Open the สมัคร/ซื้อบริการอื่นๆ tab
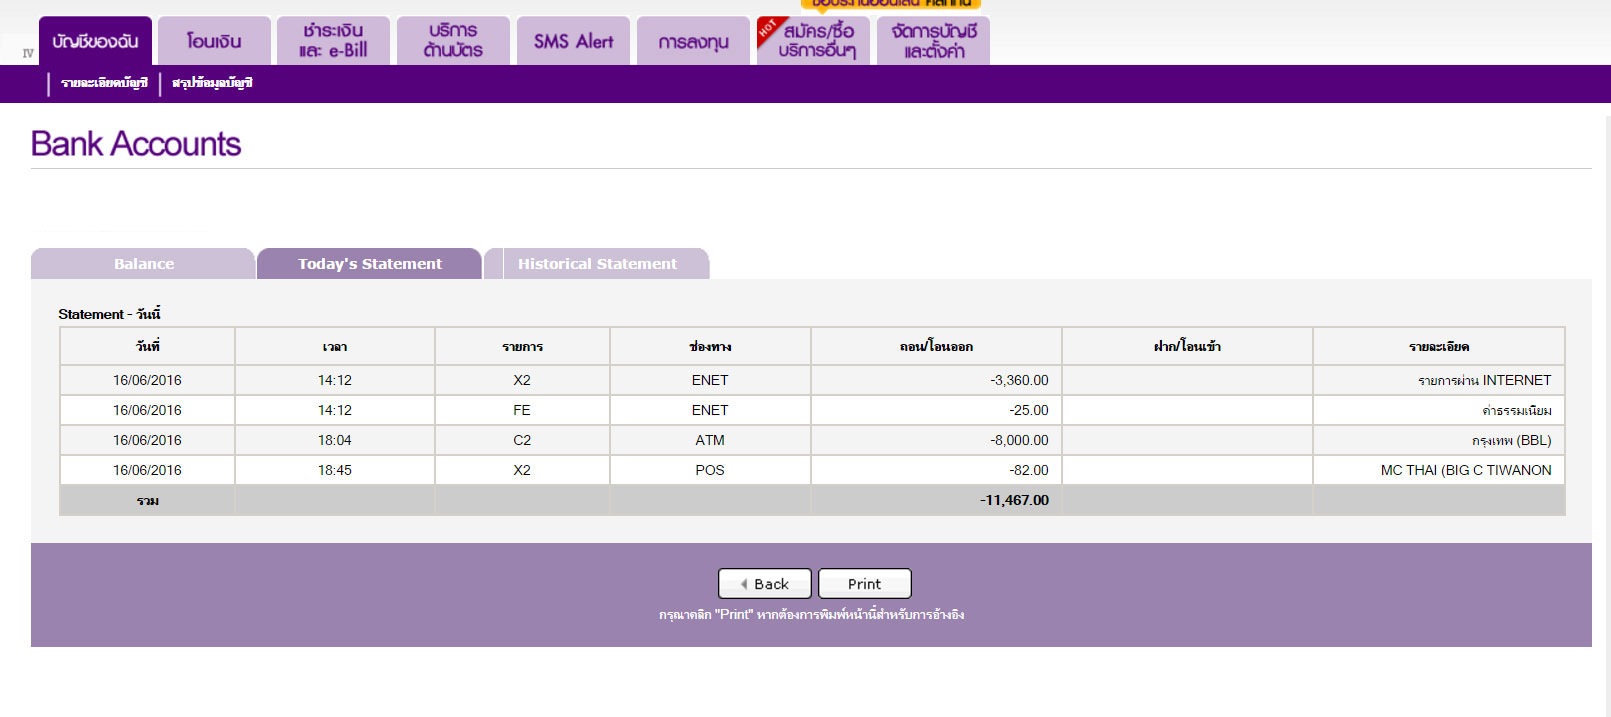The height and width of the screenshot is (717, 1611). tap(820, 41)
